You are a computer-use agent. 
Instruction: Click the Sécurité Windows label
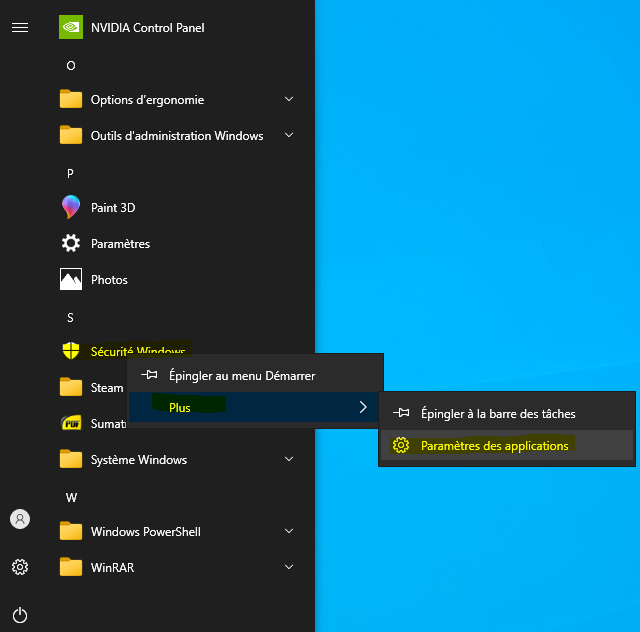point(138,351)
